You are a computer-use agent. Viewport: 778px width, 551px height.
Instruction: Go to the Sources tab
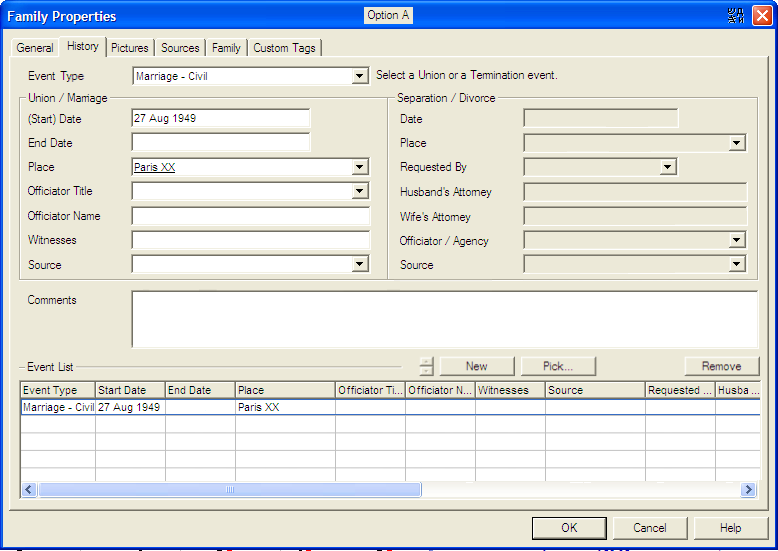[x=180, y=48]
